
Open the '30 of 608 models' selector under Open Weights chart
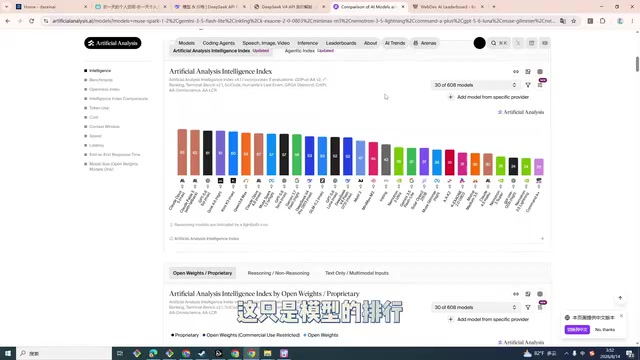[x=475, y=307]
